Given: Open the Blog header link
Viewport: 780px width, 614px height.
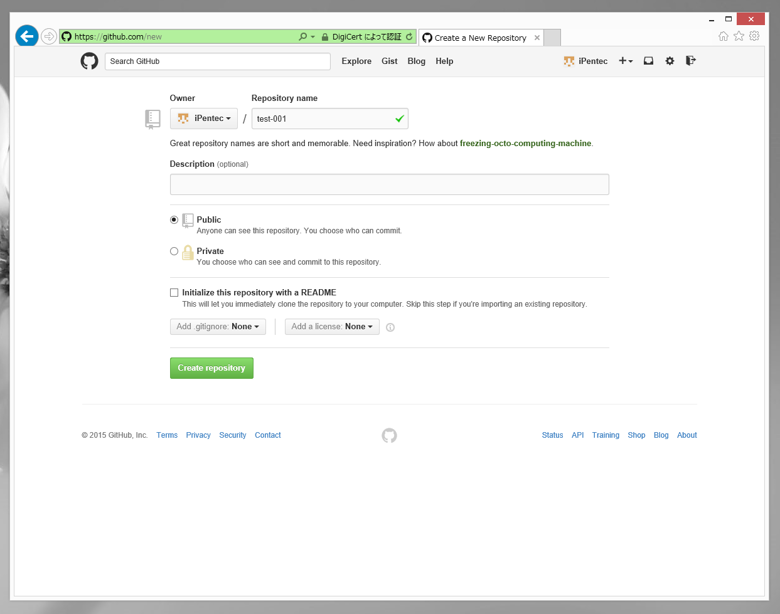Looking at the screenshot, I should (416, 61).
